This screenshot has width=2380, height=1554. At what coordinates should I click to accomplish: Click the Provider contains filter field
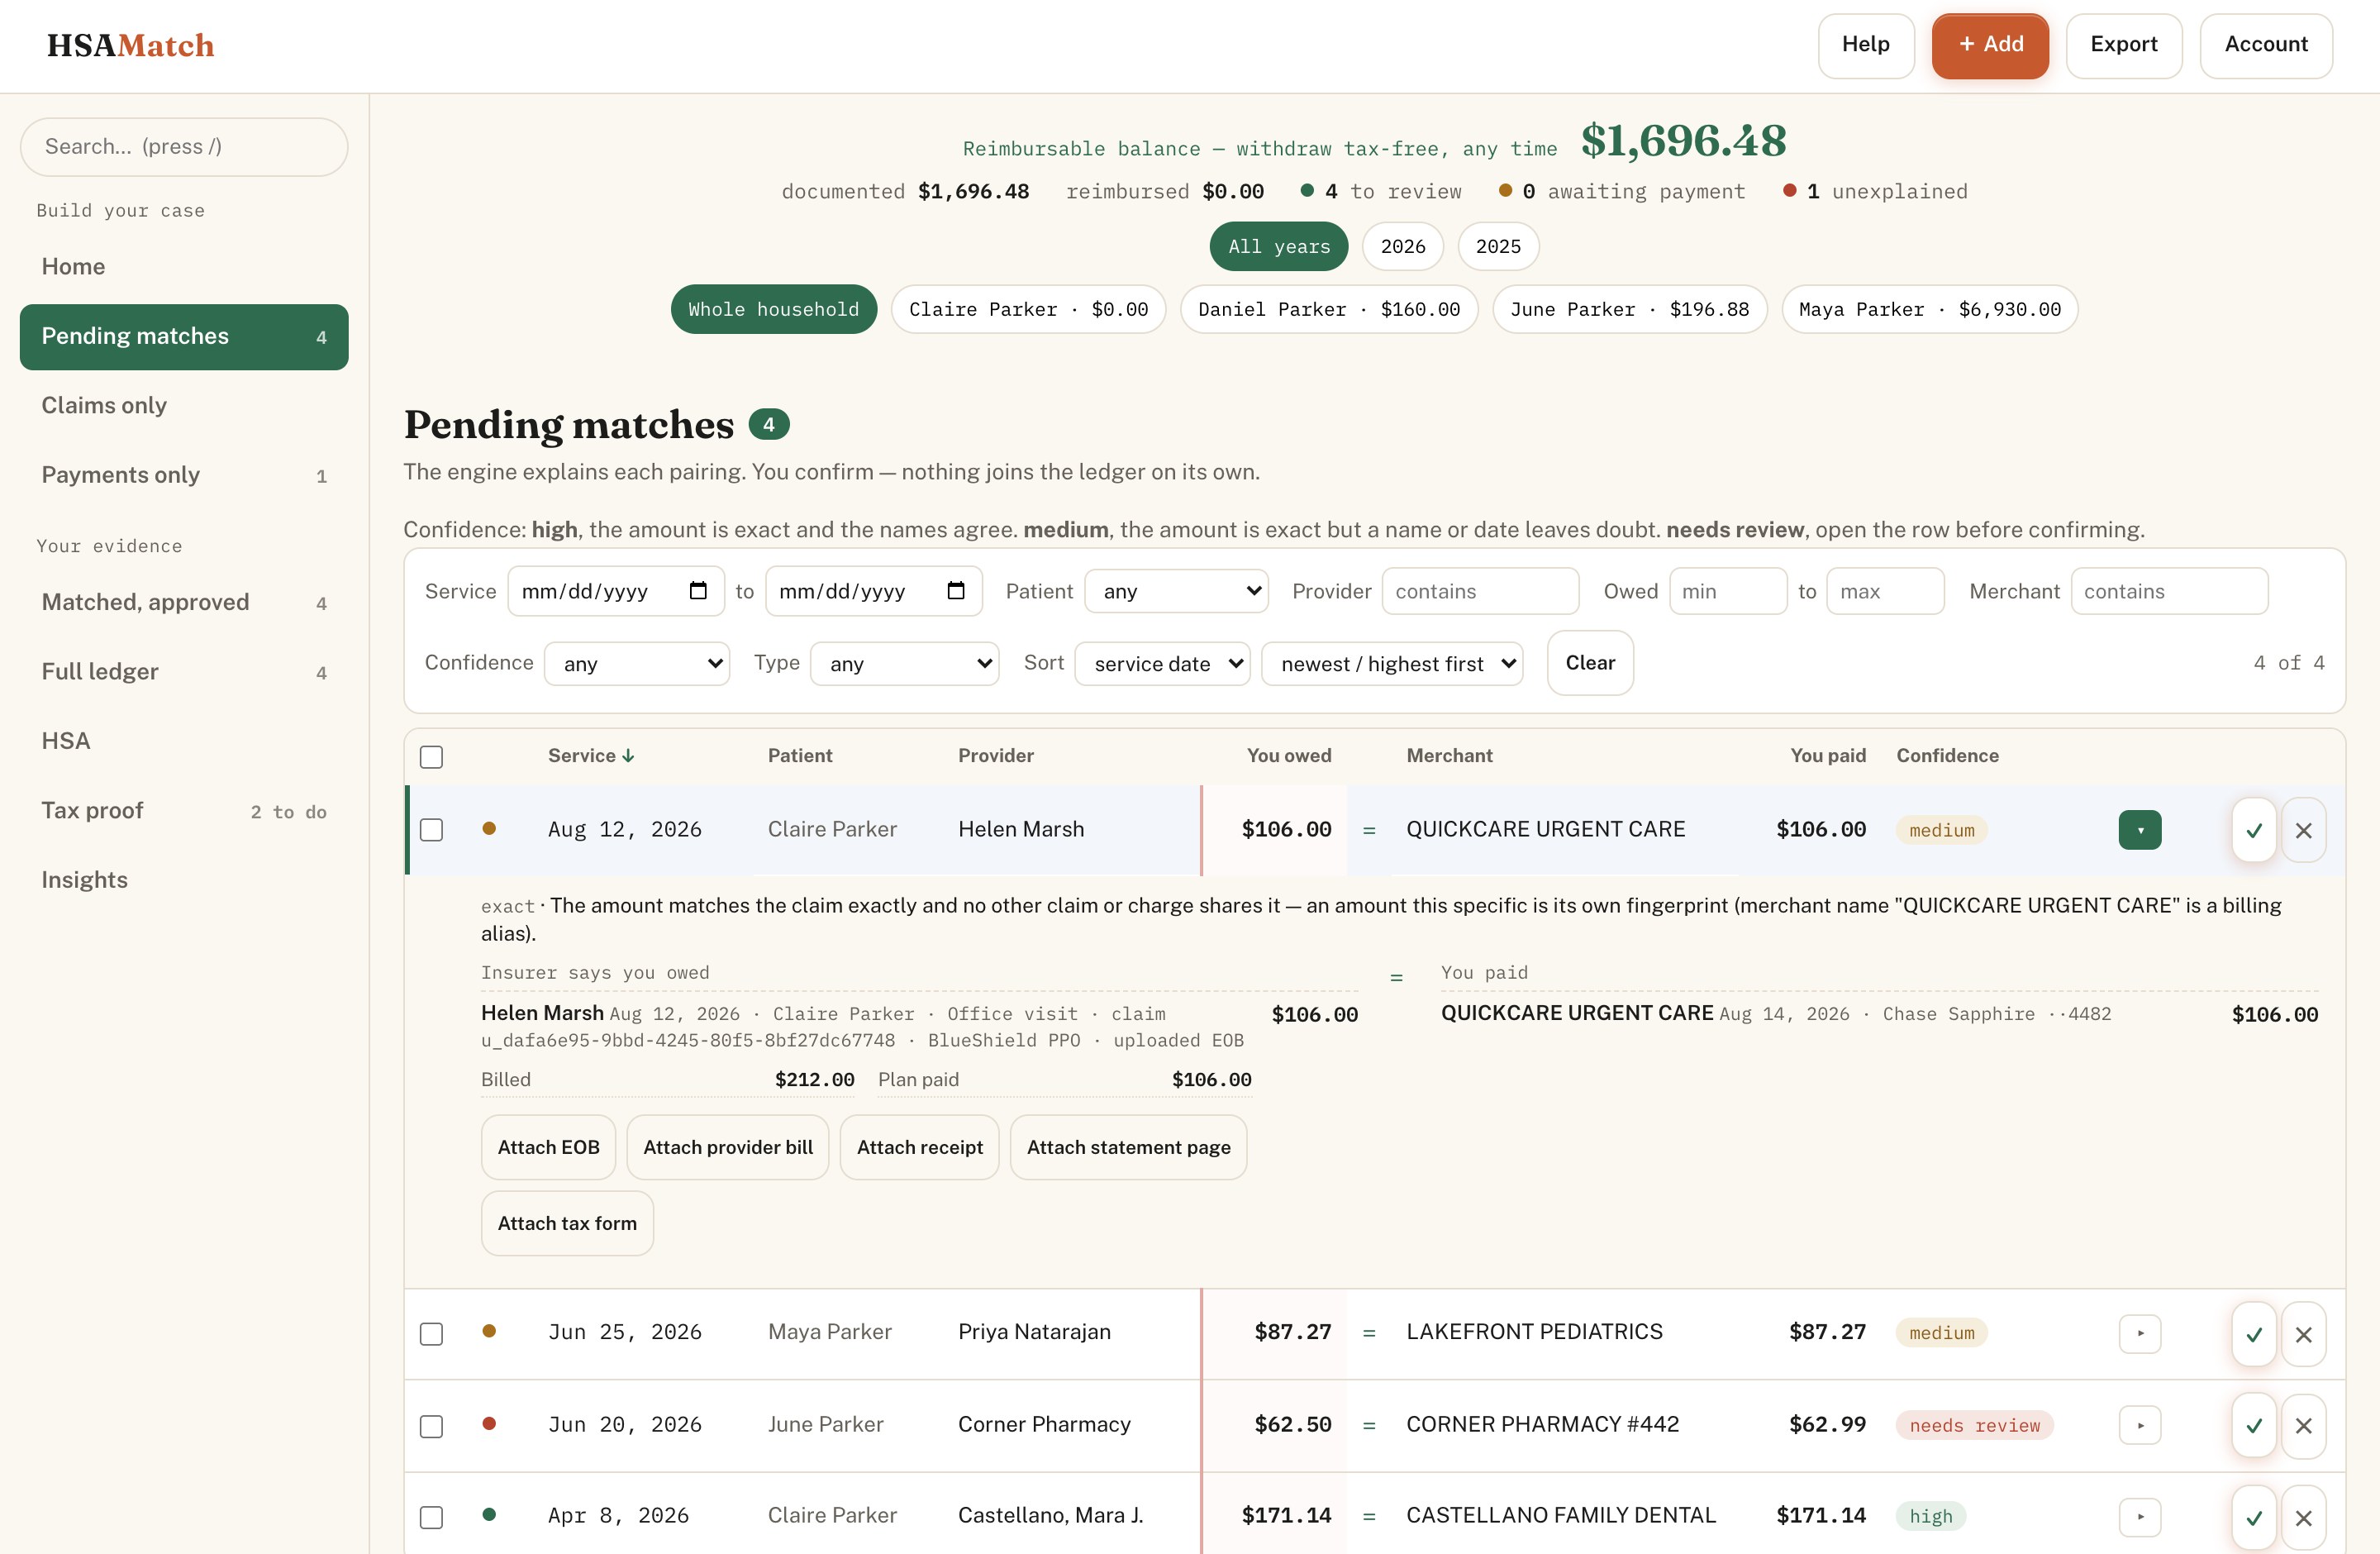click(1480, 591)
